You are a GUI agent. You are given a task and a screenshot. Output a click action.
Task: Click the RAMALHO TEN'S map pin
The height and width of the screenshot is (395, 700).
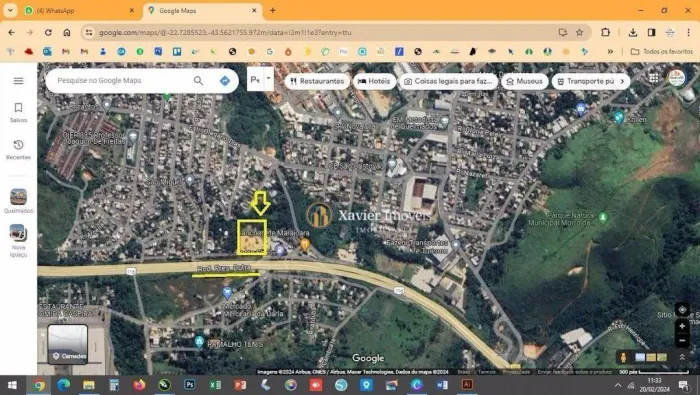pyautogui.click(x=199, y=342)
